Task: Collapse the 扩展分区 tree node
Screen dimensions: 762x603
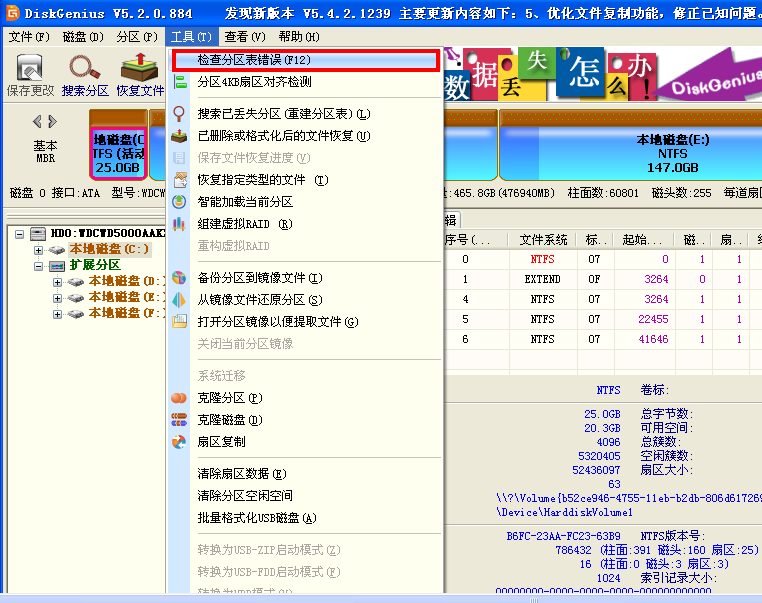Action: [38, 266]
